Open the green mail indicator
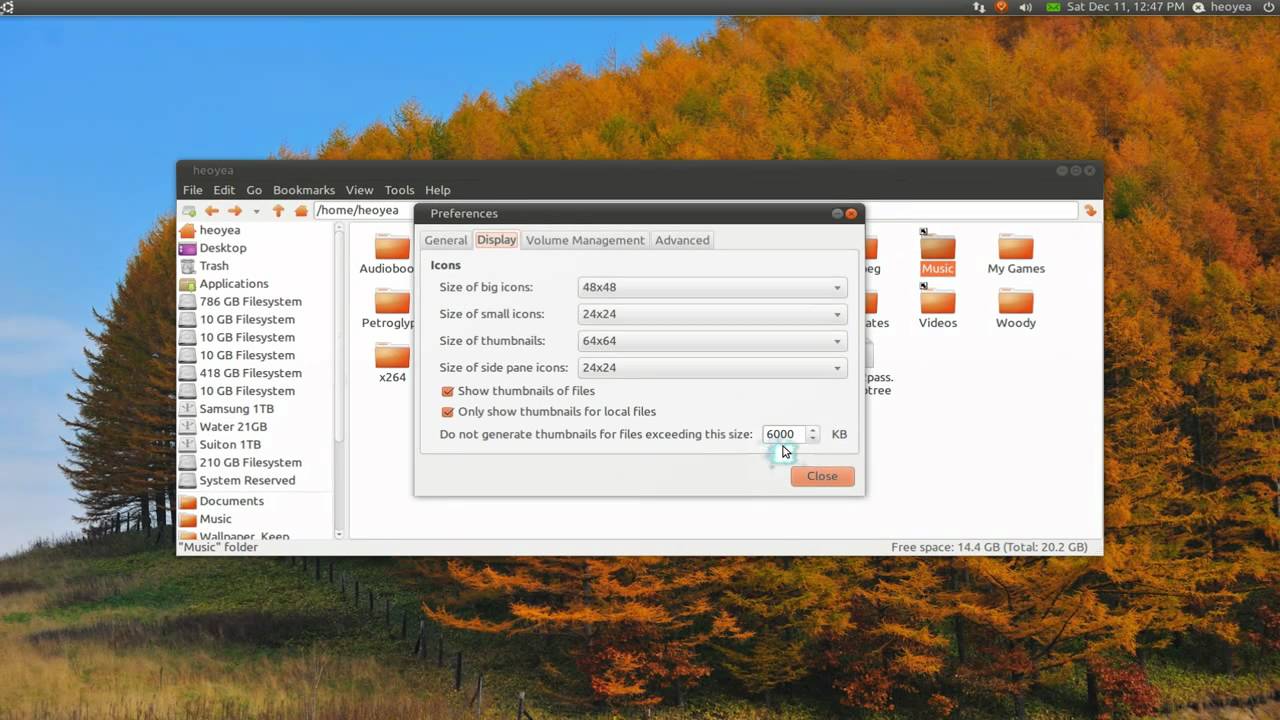The height and width of the screenshot is (720, 1280). pyautogui.click(x=1052, y=7)
